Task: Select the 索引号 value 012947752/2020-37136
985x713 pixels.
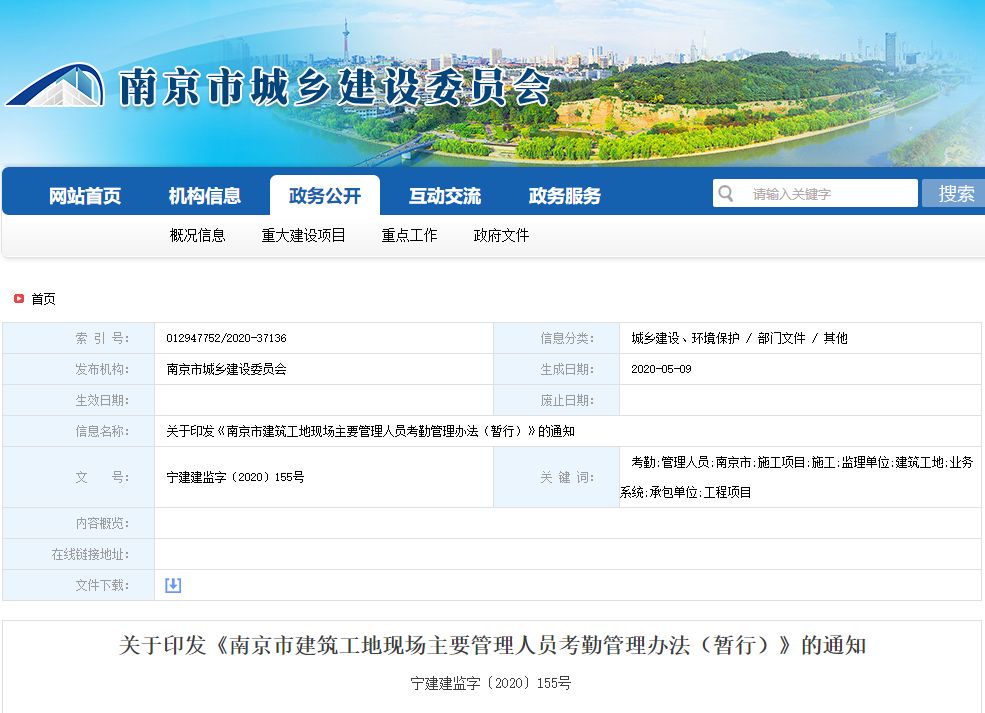Action: (x=225, y=338)
